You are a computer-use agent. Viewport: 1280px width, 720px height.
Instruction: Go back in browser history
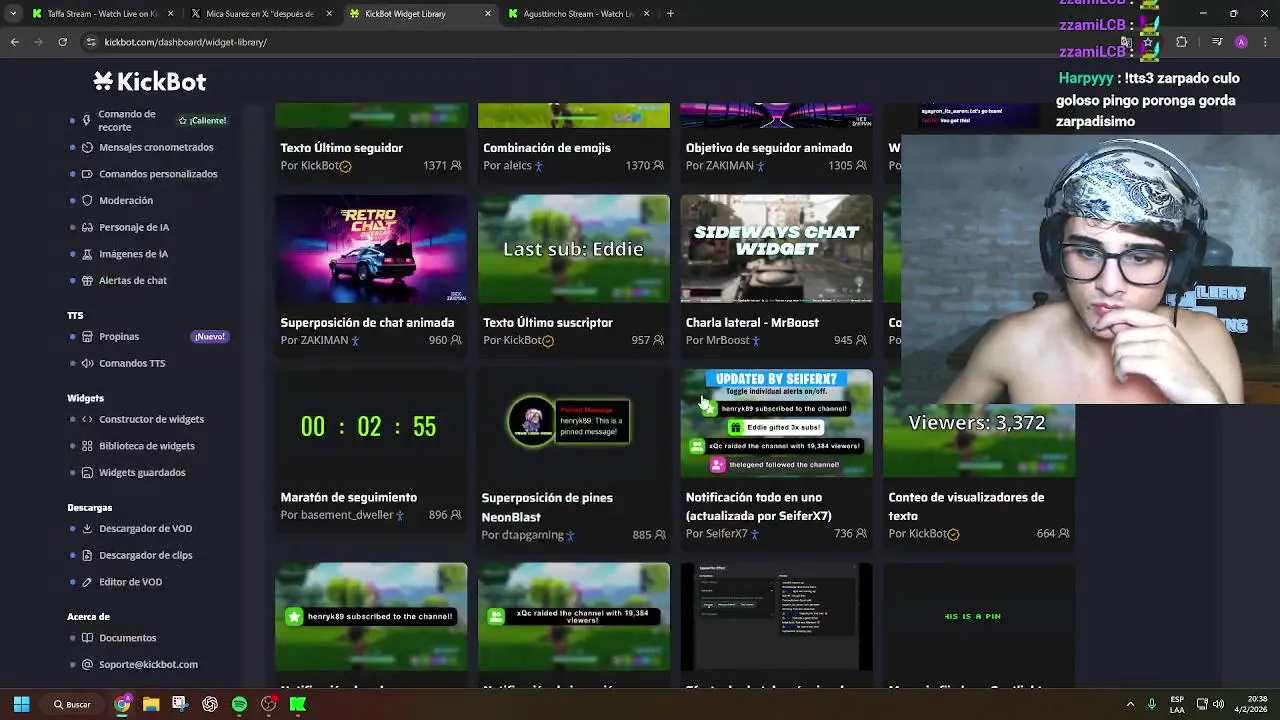tap(14, 42)
